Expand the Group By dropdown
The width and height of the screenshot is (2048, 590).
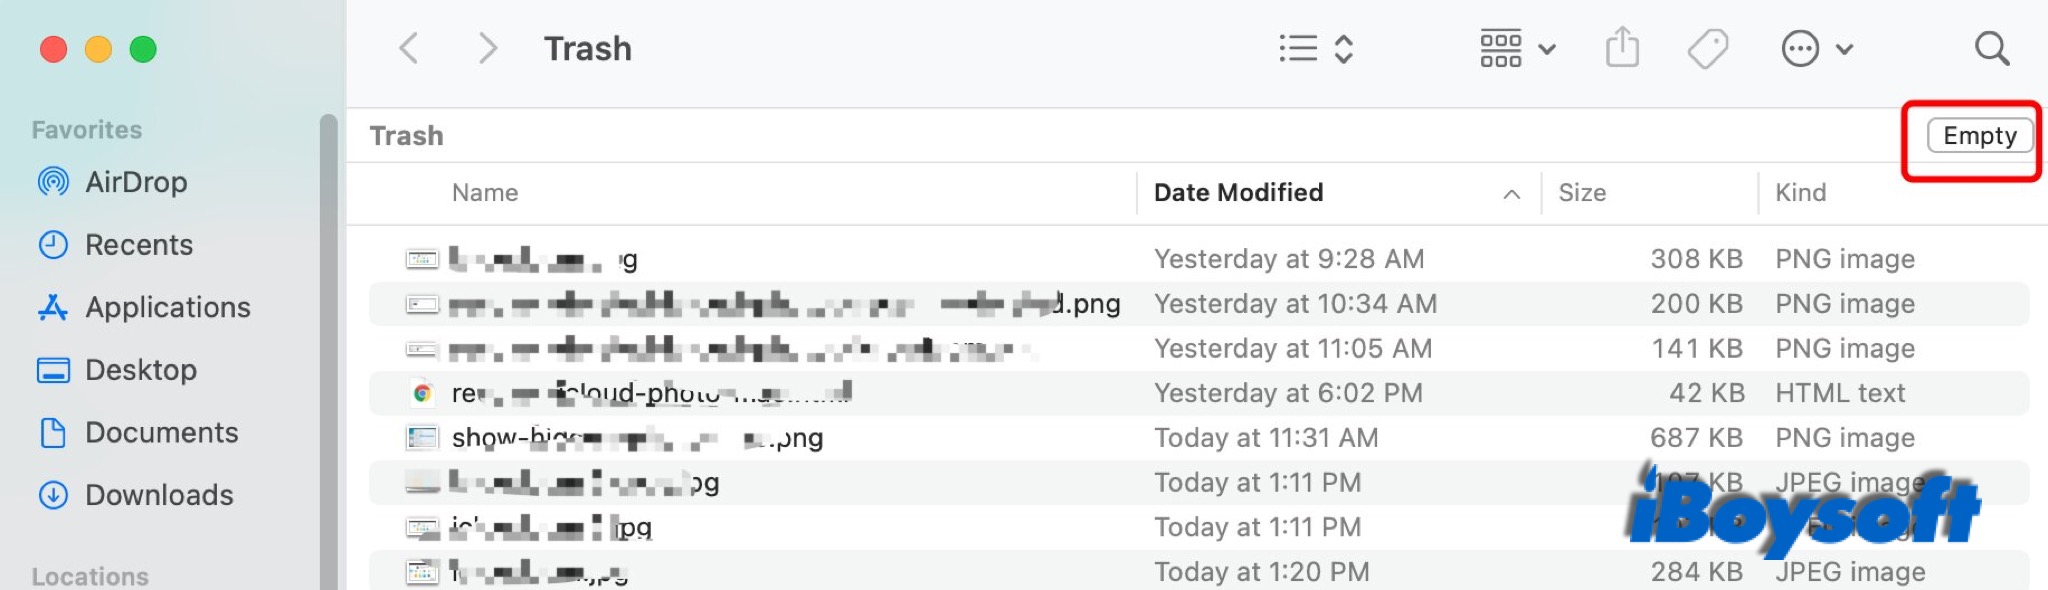pos(1517,49)
